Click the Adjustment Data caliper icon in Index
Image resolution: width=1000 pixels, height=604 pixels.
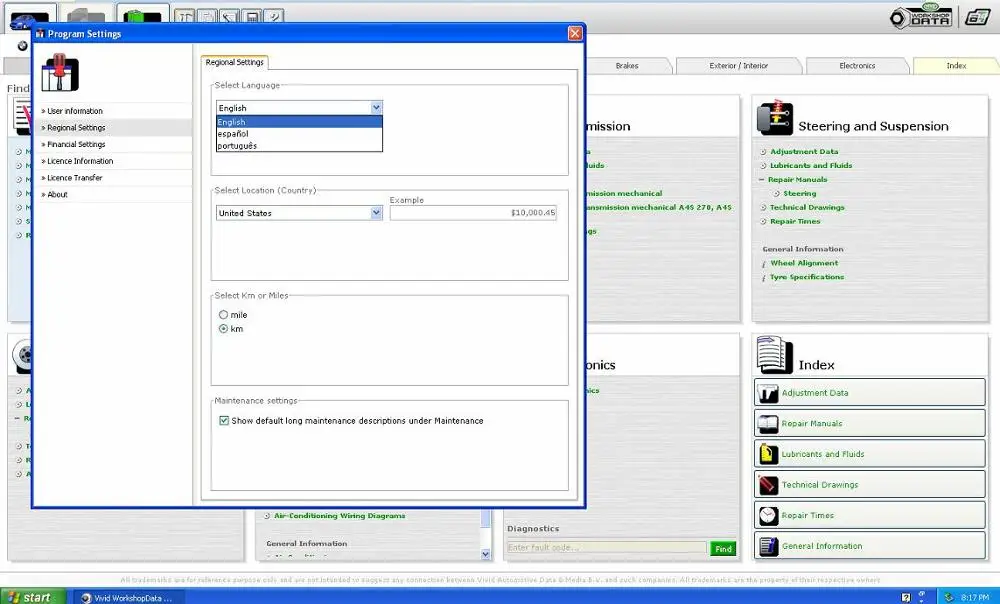coord(768,394)
